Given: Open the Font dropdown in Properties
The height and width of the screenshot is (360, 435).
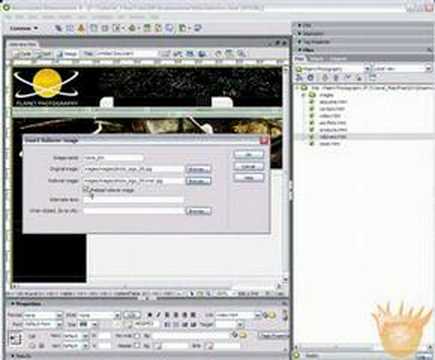Looking at the screenshot, I should coord(59,324).
